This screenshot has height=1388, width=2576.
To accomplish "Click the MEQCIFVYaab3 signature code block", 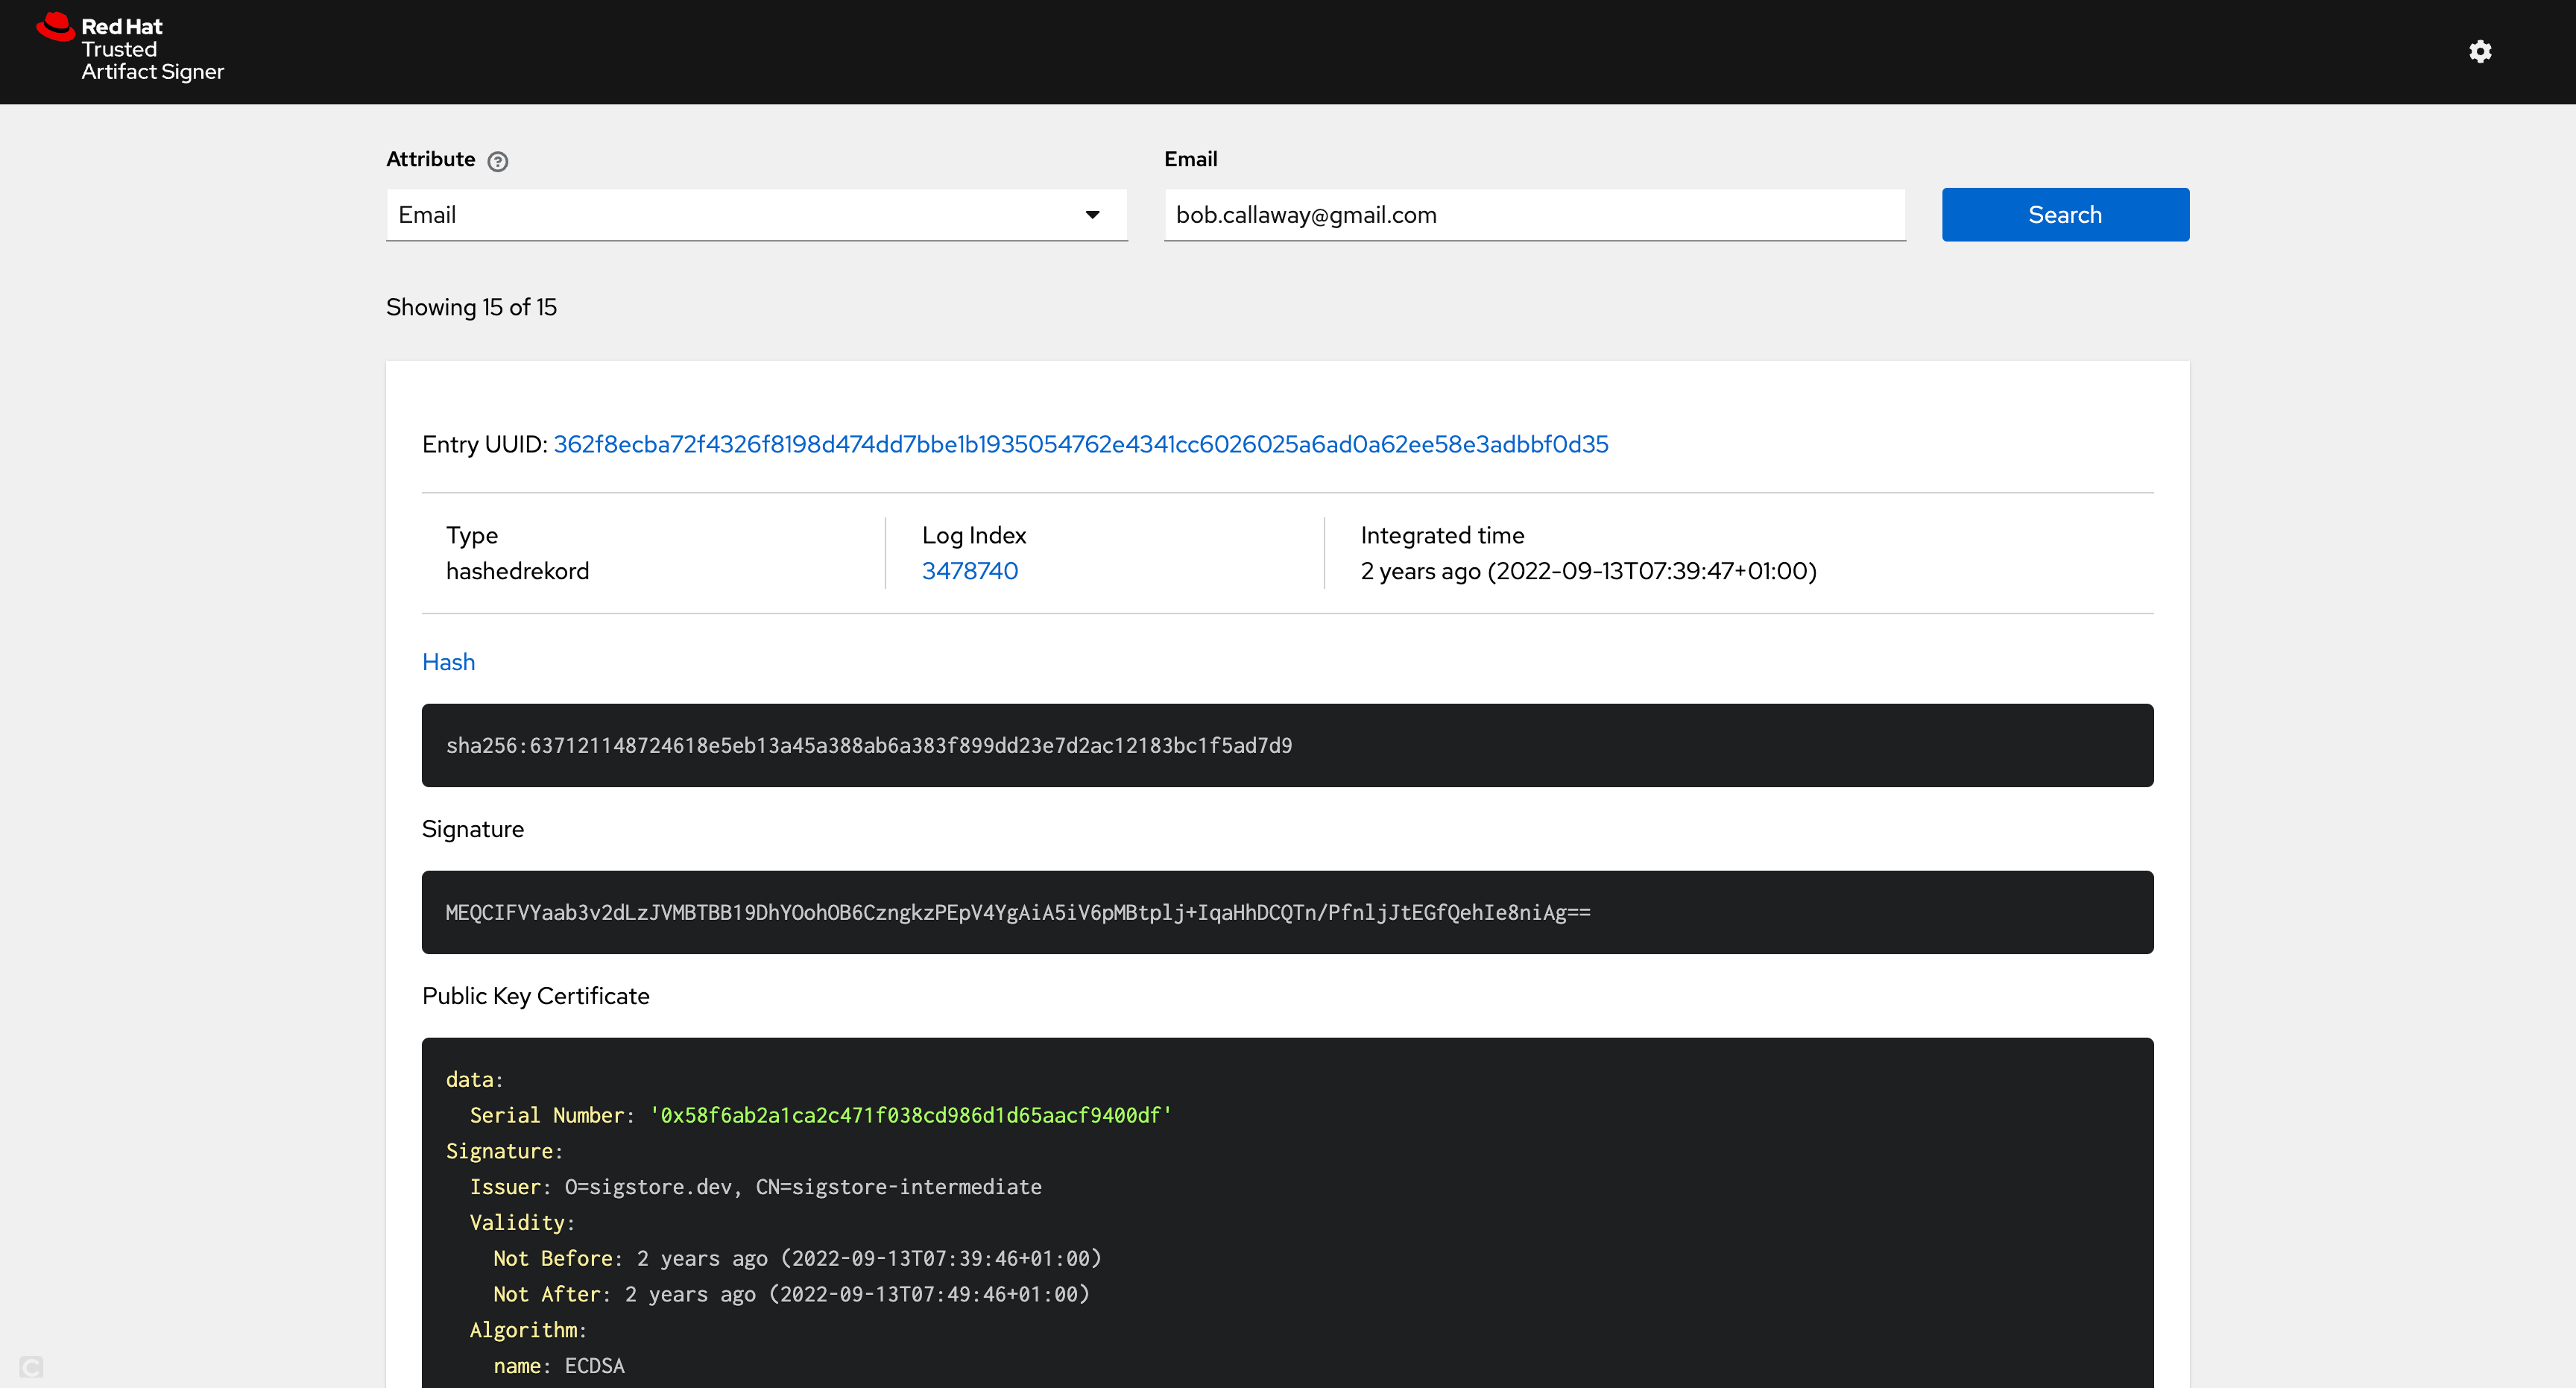I will 1286,912.
